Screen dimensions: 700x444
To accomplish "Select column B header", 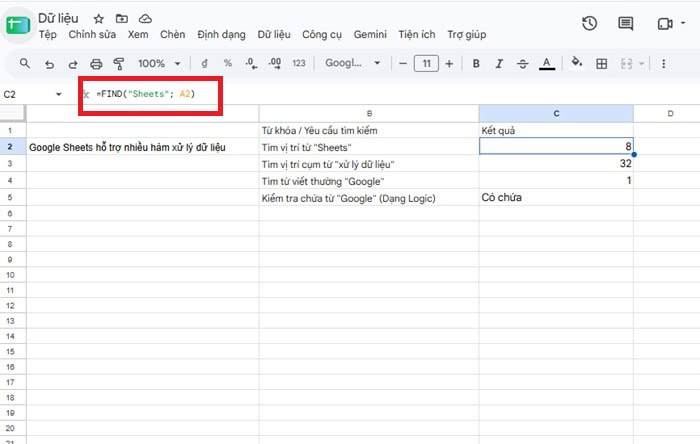I will tap(369, 113).
